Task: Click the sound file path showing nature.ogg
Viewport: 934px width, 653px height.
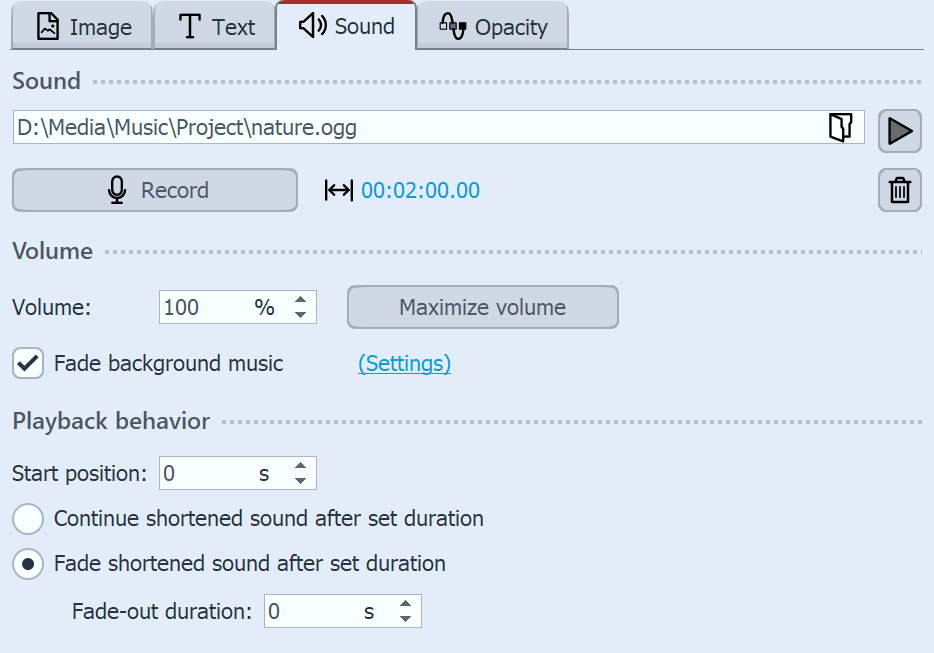Action: (x=400, y=127)
